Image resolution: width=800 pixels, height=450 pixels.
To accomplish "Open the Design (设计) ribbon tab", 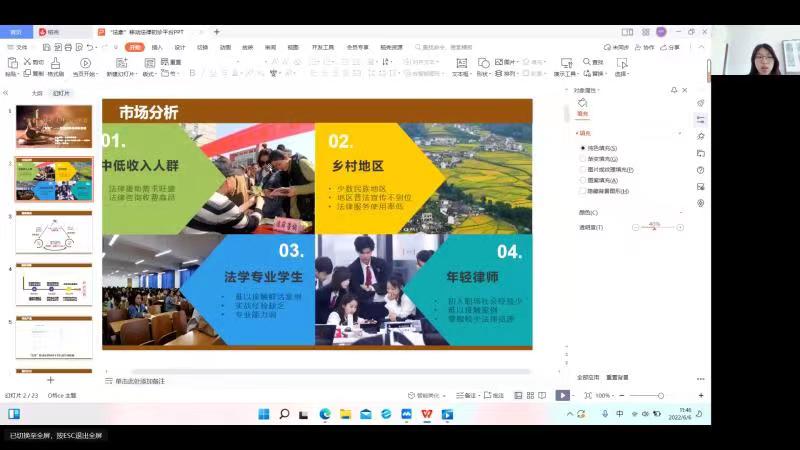I will [180, 47].
